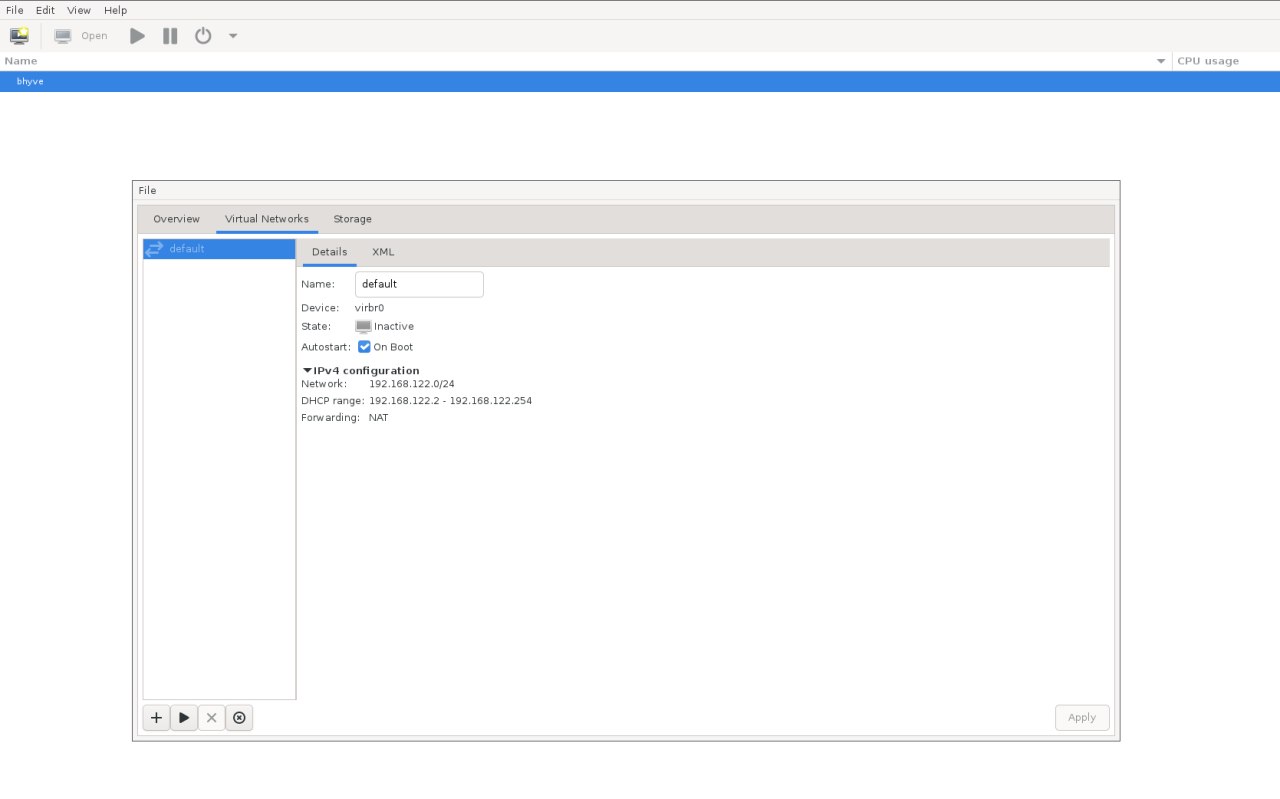Switch to the Overview tab

pyautogui.click(x=176, y=219)
